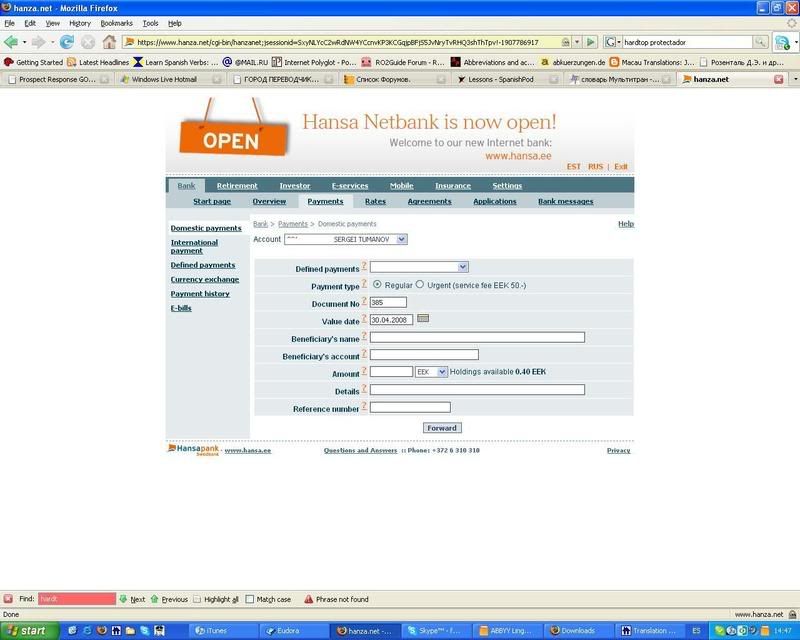Screen dimensions: 800x640
Task: Click into the Reference number field
Action: click(410, 407)
